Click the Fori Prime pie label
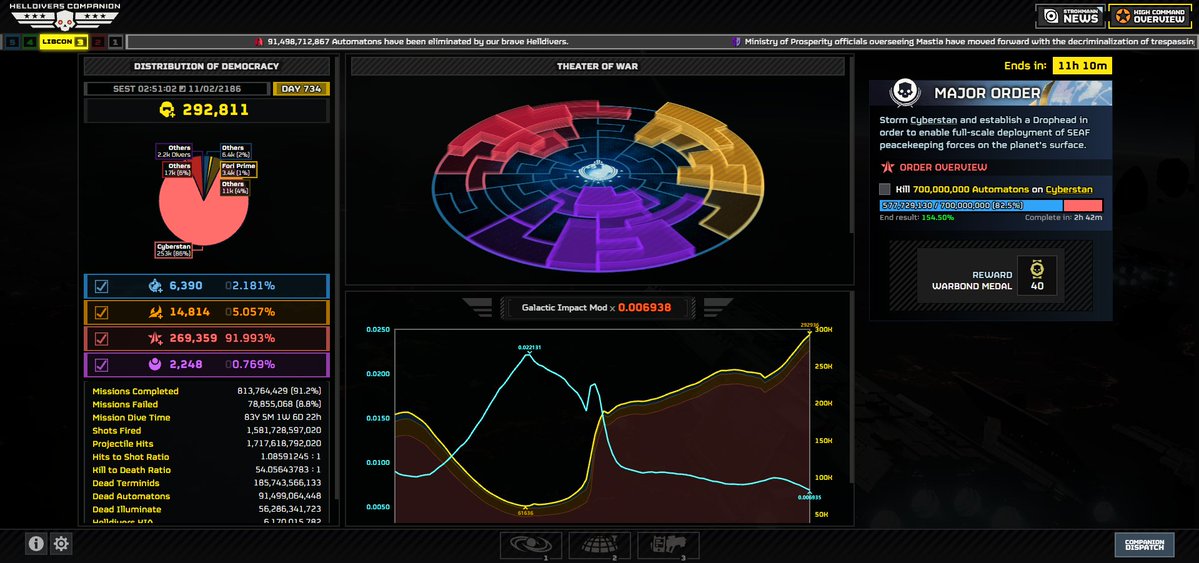The width and height of the screenshot is (1199, 563). tap(238, 170)
